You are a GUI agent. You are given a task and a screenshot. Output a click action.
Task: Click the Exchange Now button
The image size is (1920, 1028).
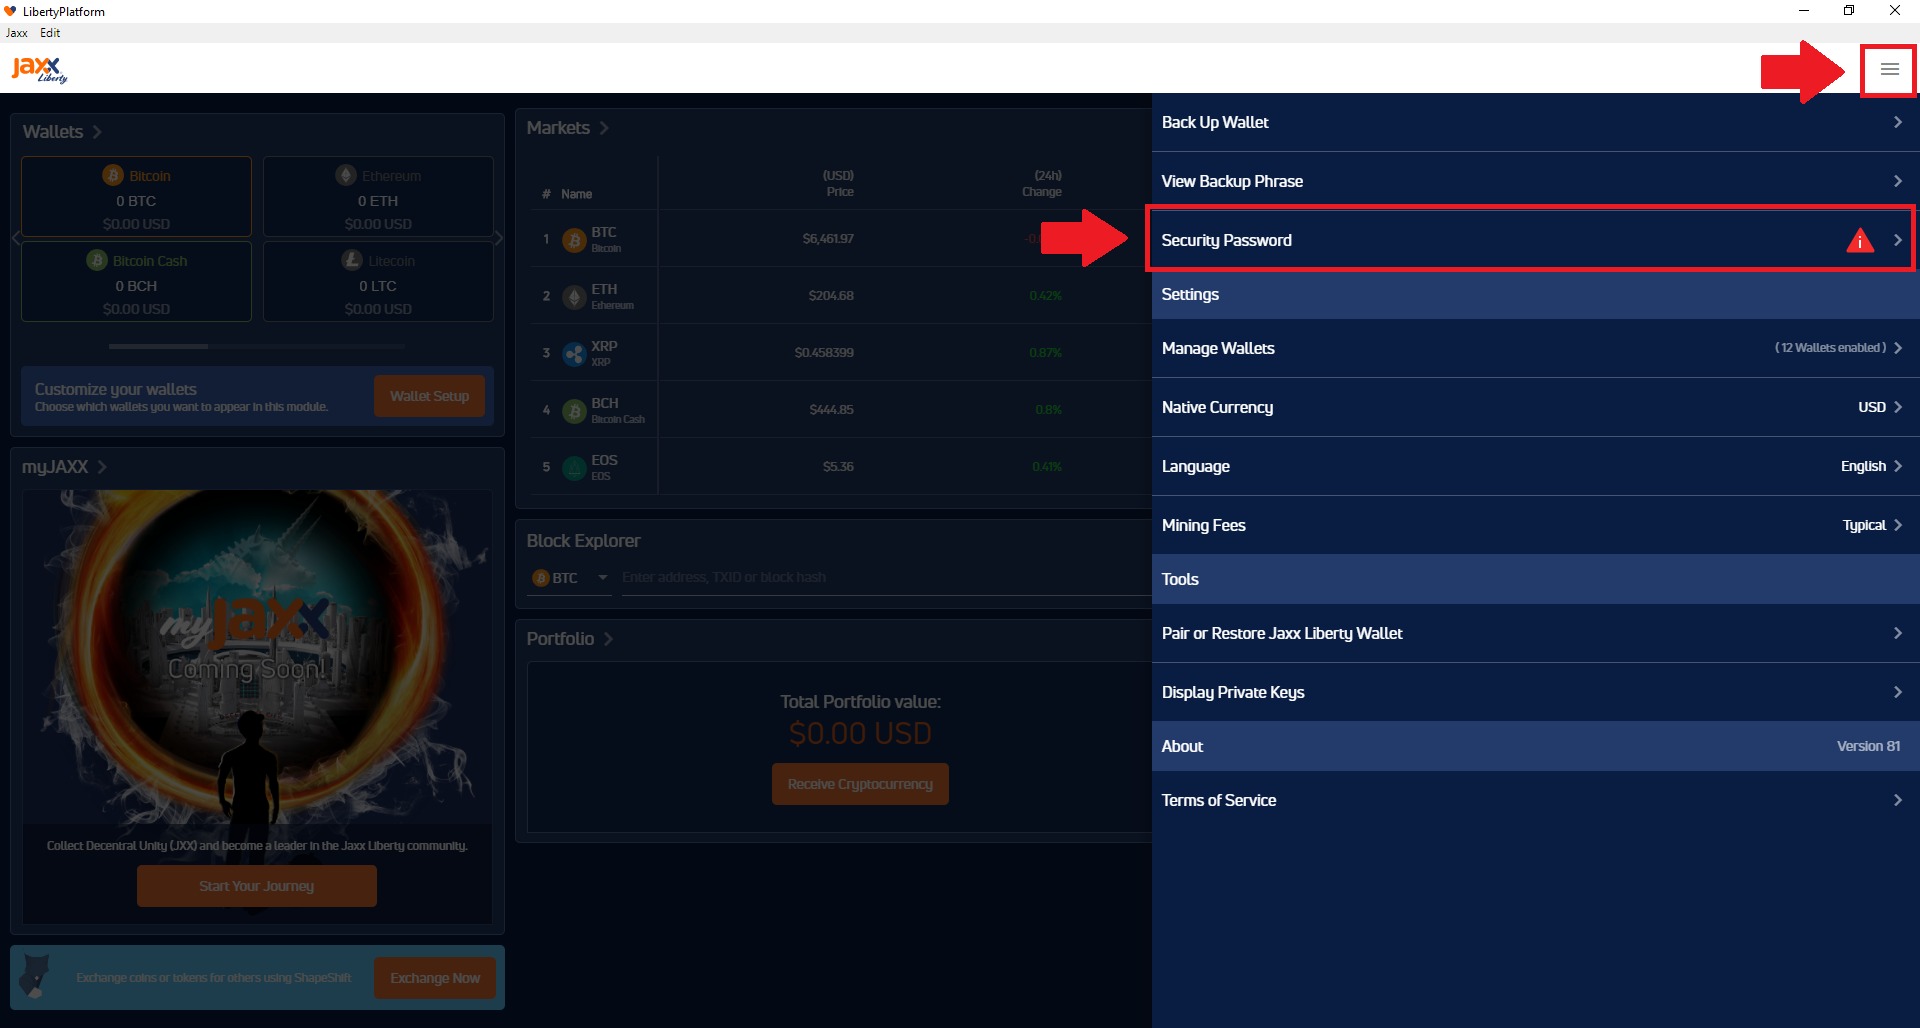pyautogui.click(x=435, y=978)
